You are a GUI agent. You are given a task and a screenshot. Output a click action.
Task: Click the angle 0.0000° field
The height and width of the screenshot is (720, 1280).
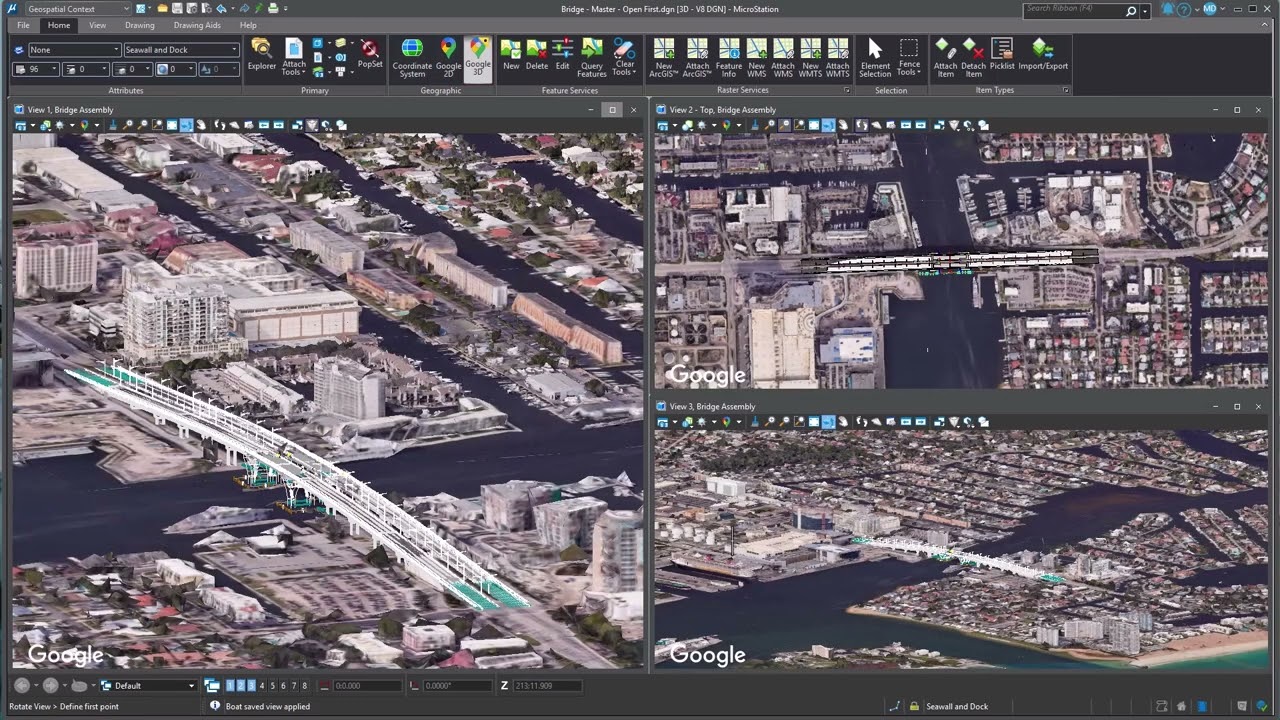click(x=457, y=686)
